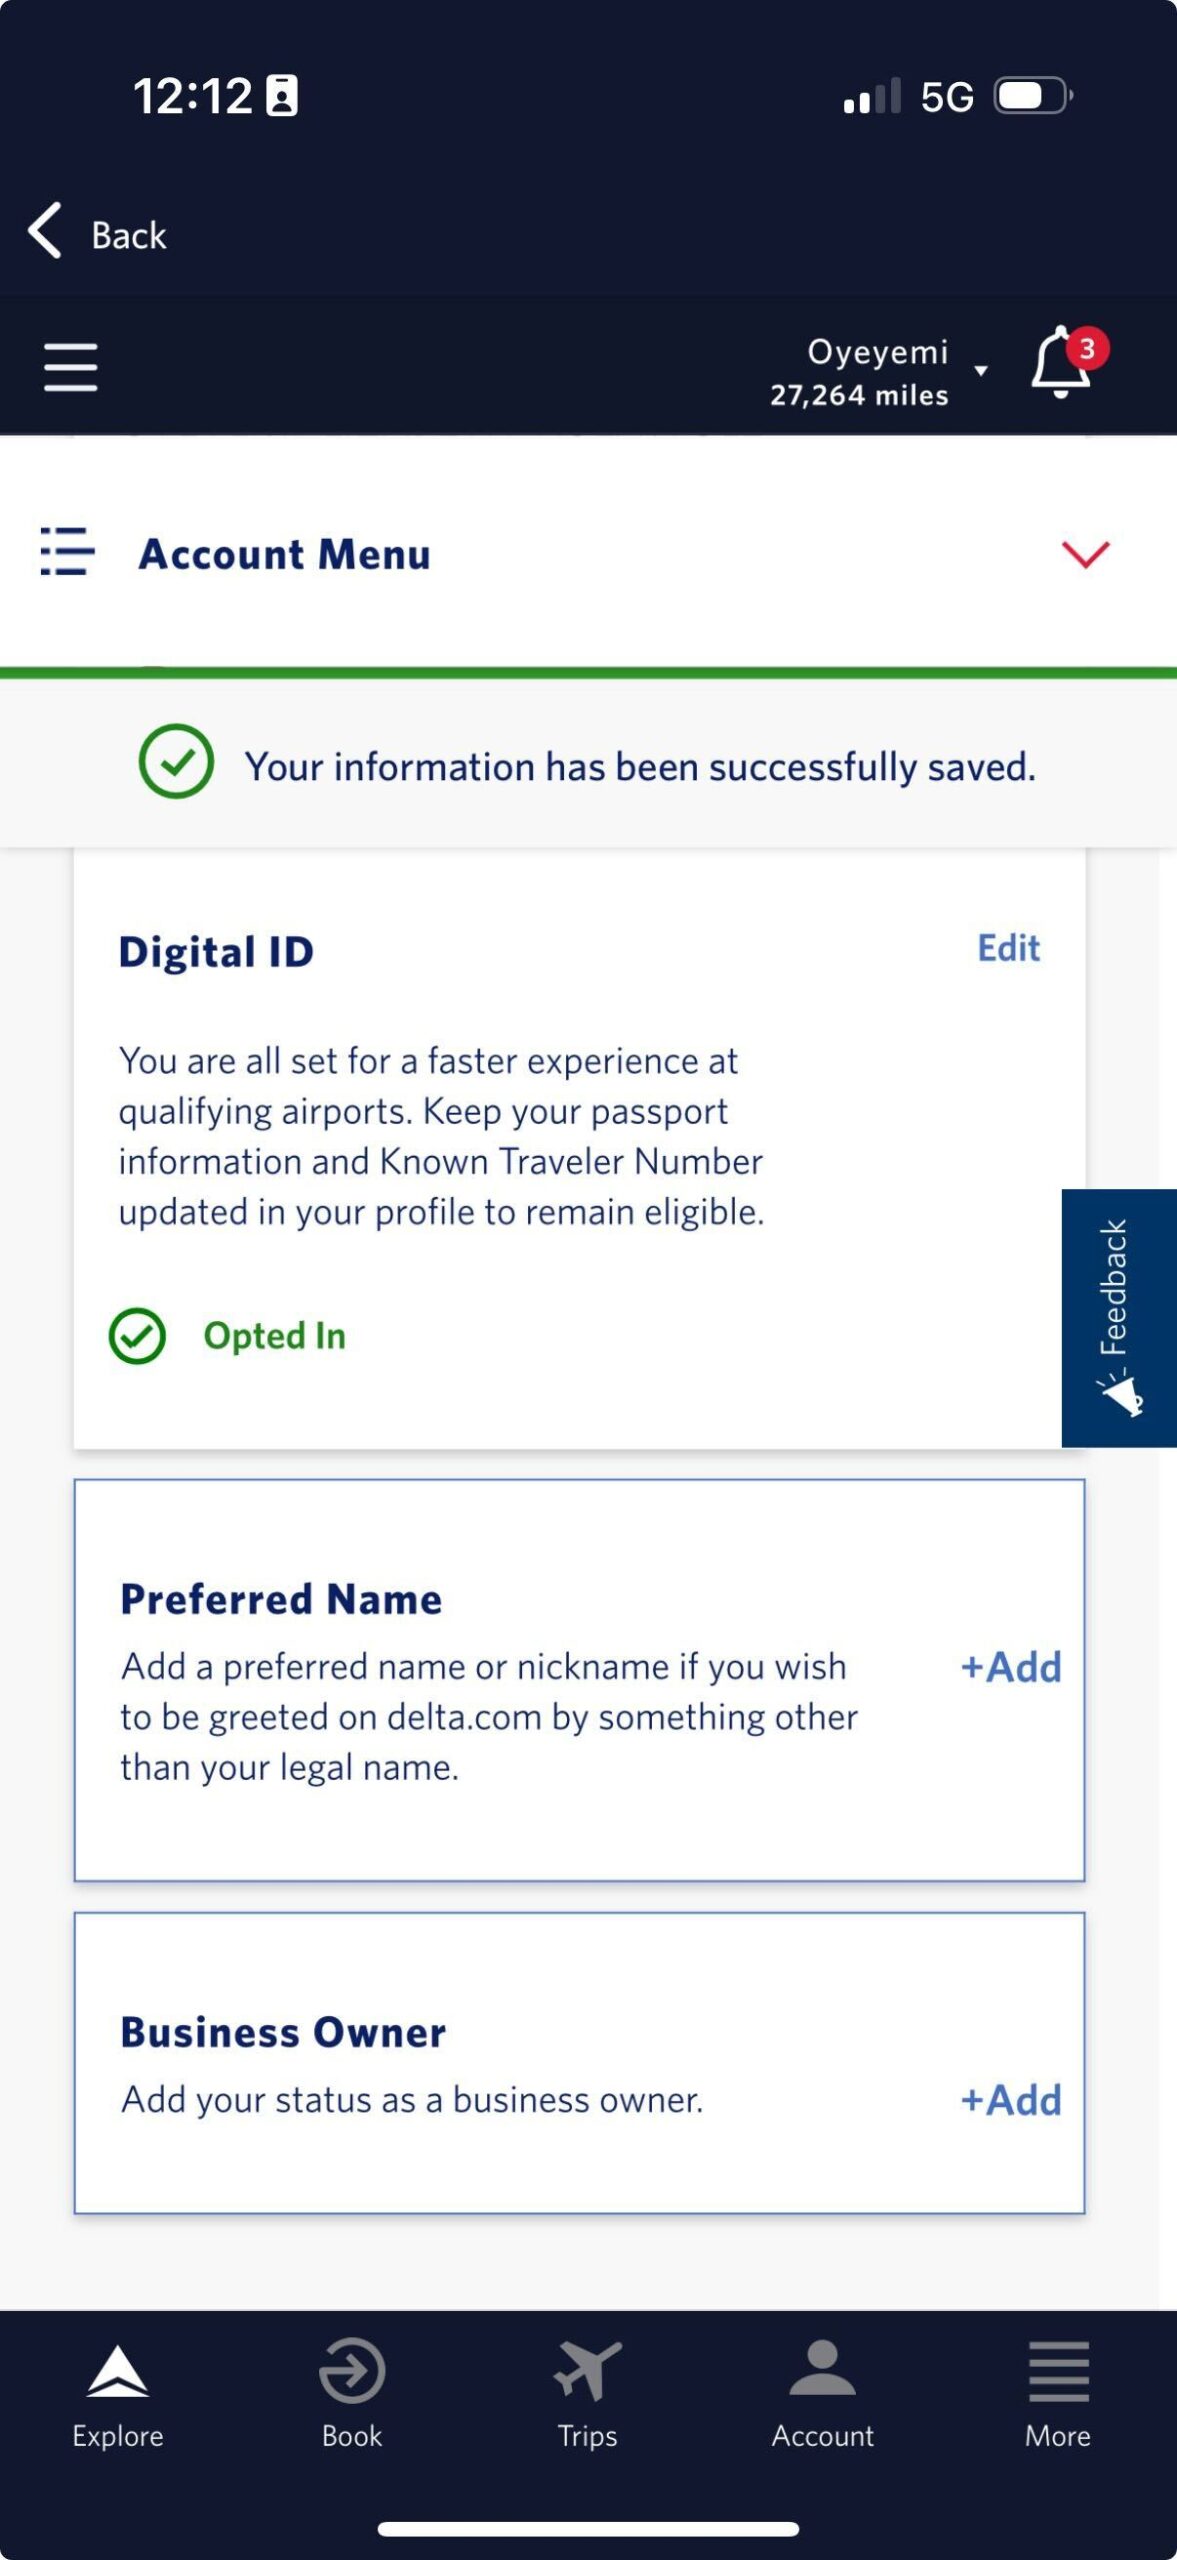This screenshot has width=1177, height=2560.
Task: Click the Account Menu list icon
Action: (66, 553)
